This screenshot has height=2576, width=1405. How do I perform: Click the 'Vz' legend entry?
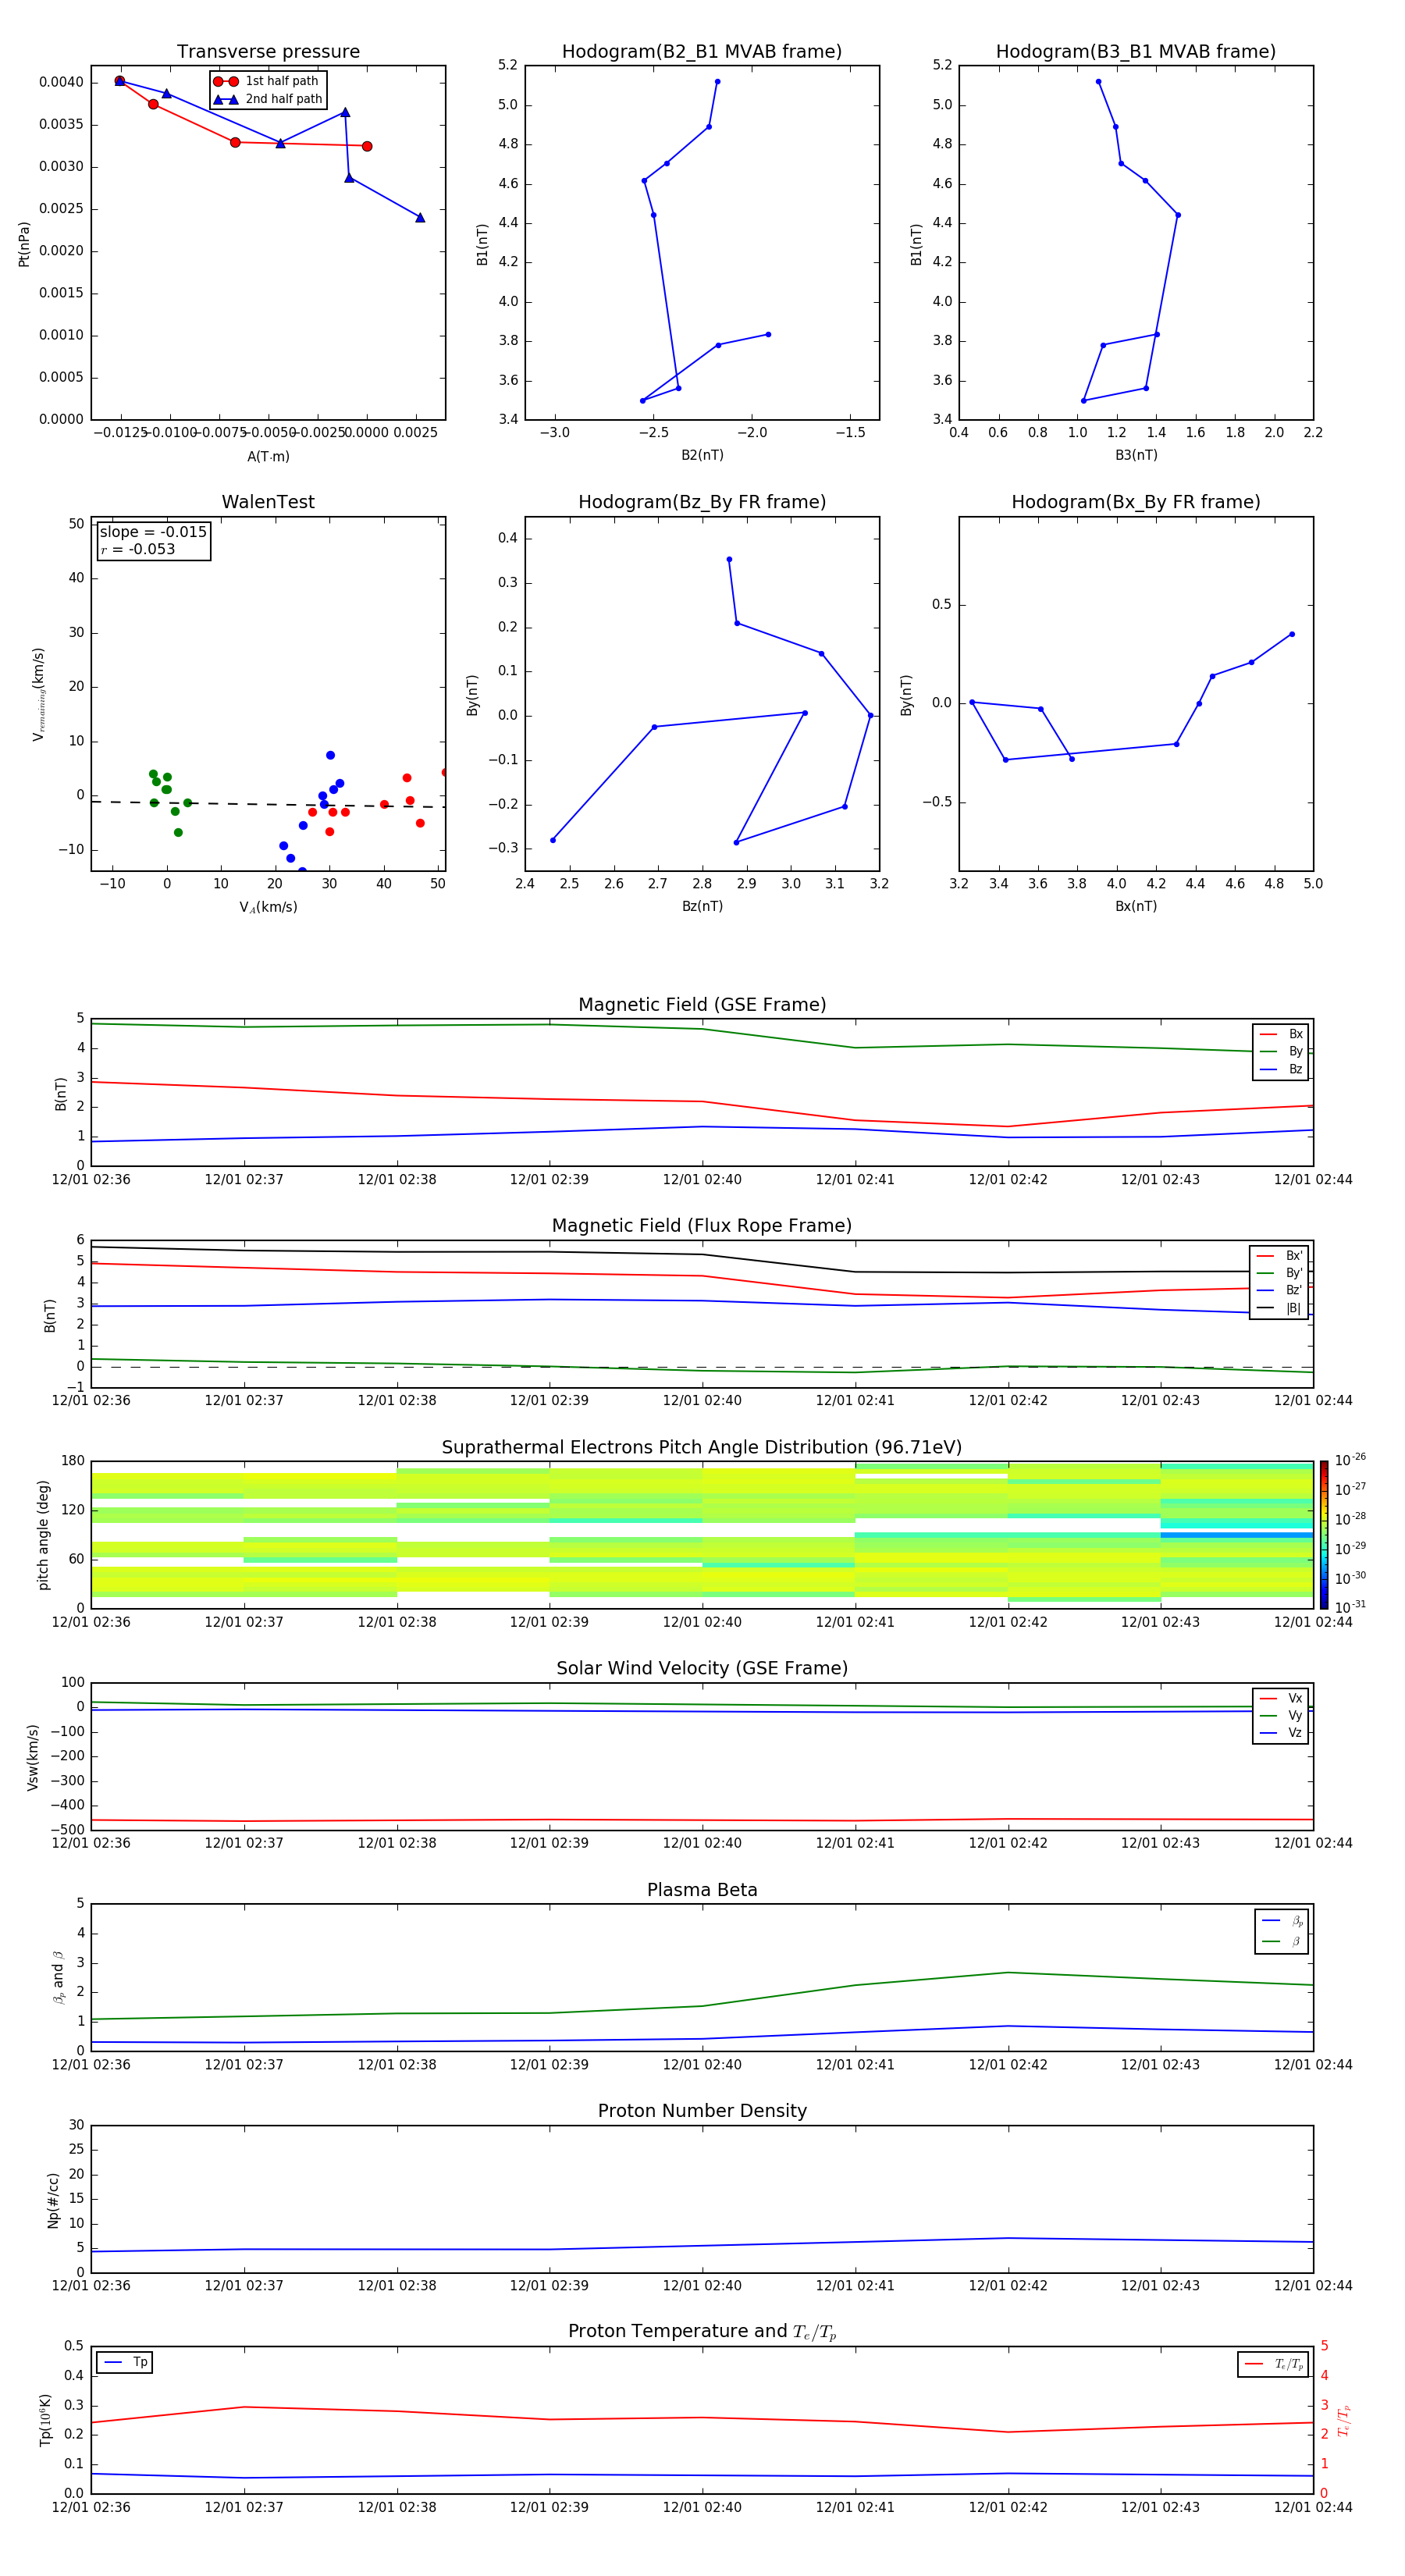point(1281,1733)
